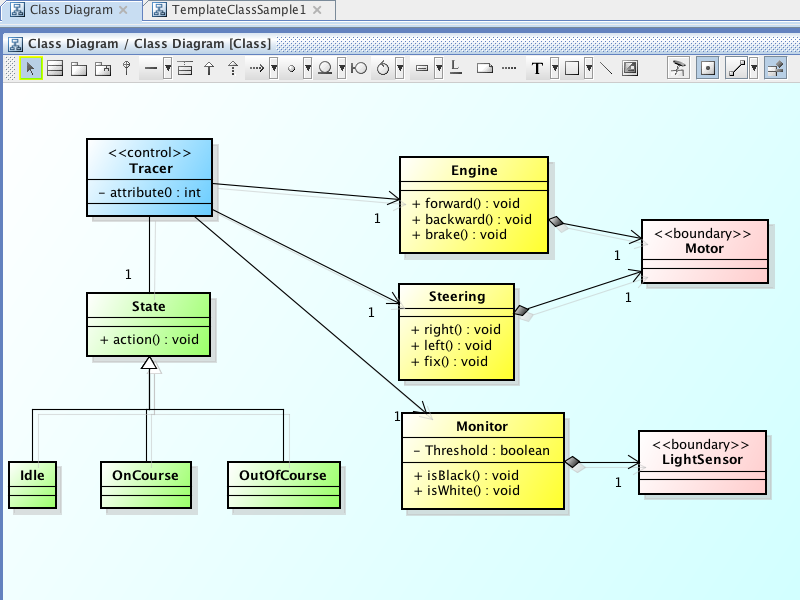Switch to the TemplateClassSample1 tab

(x=237, y=10)
